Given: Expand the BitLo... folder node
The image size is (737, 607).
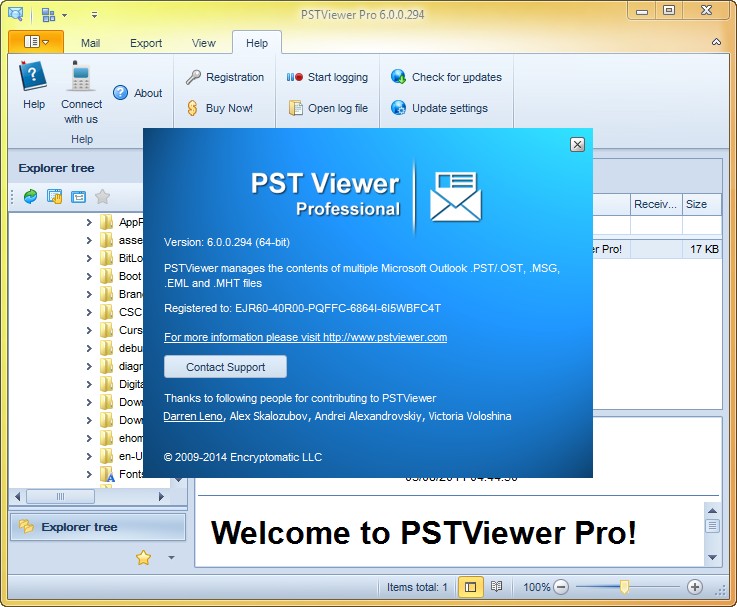Looking at the screenshot, I should (89, 258).
